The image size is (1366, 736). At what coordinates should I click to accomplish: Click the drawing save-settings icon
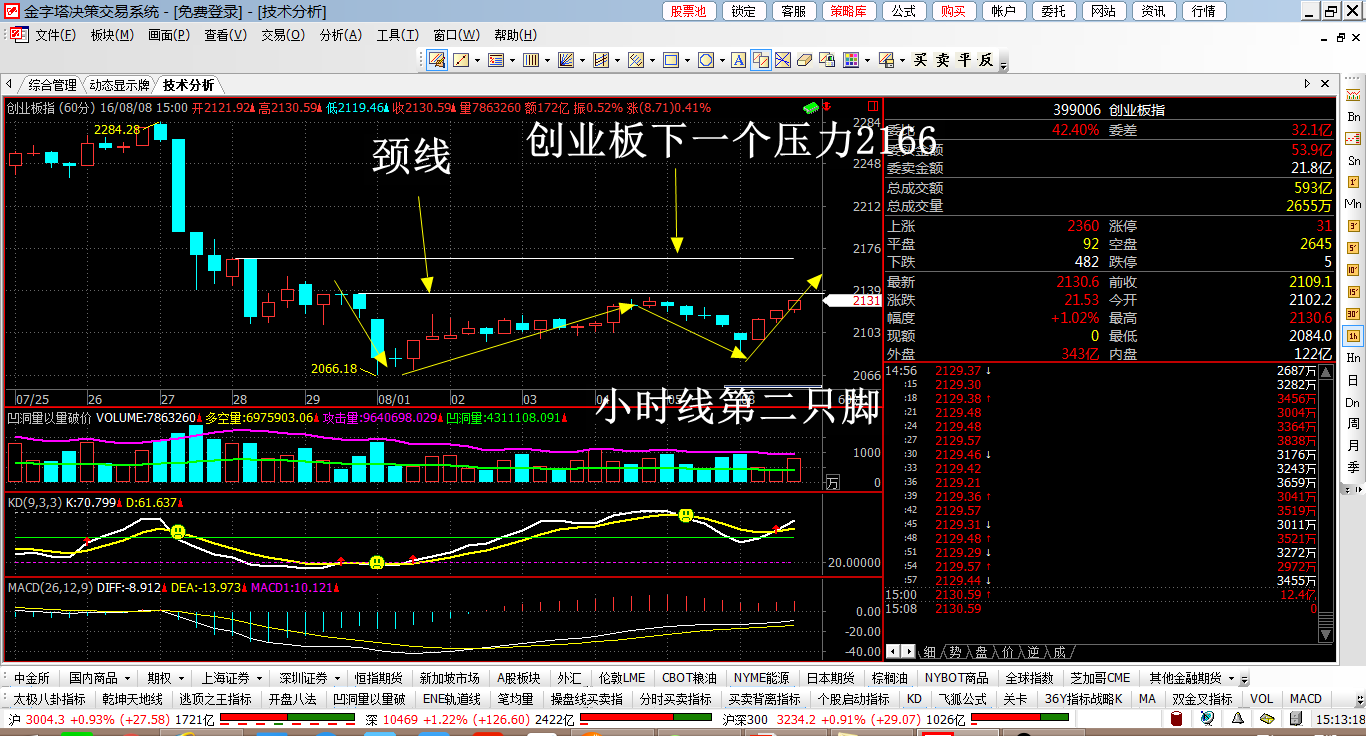click(x=886, y=60)
